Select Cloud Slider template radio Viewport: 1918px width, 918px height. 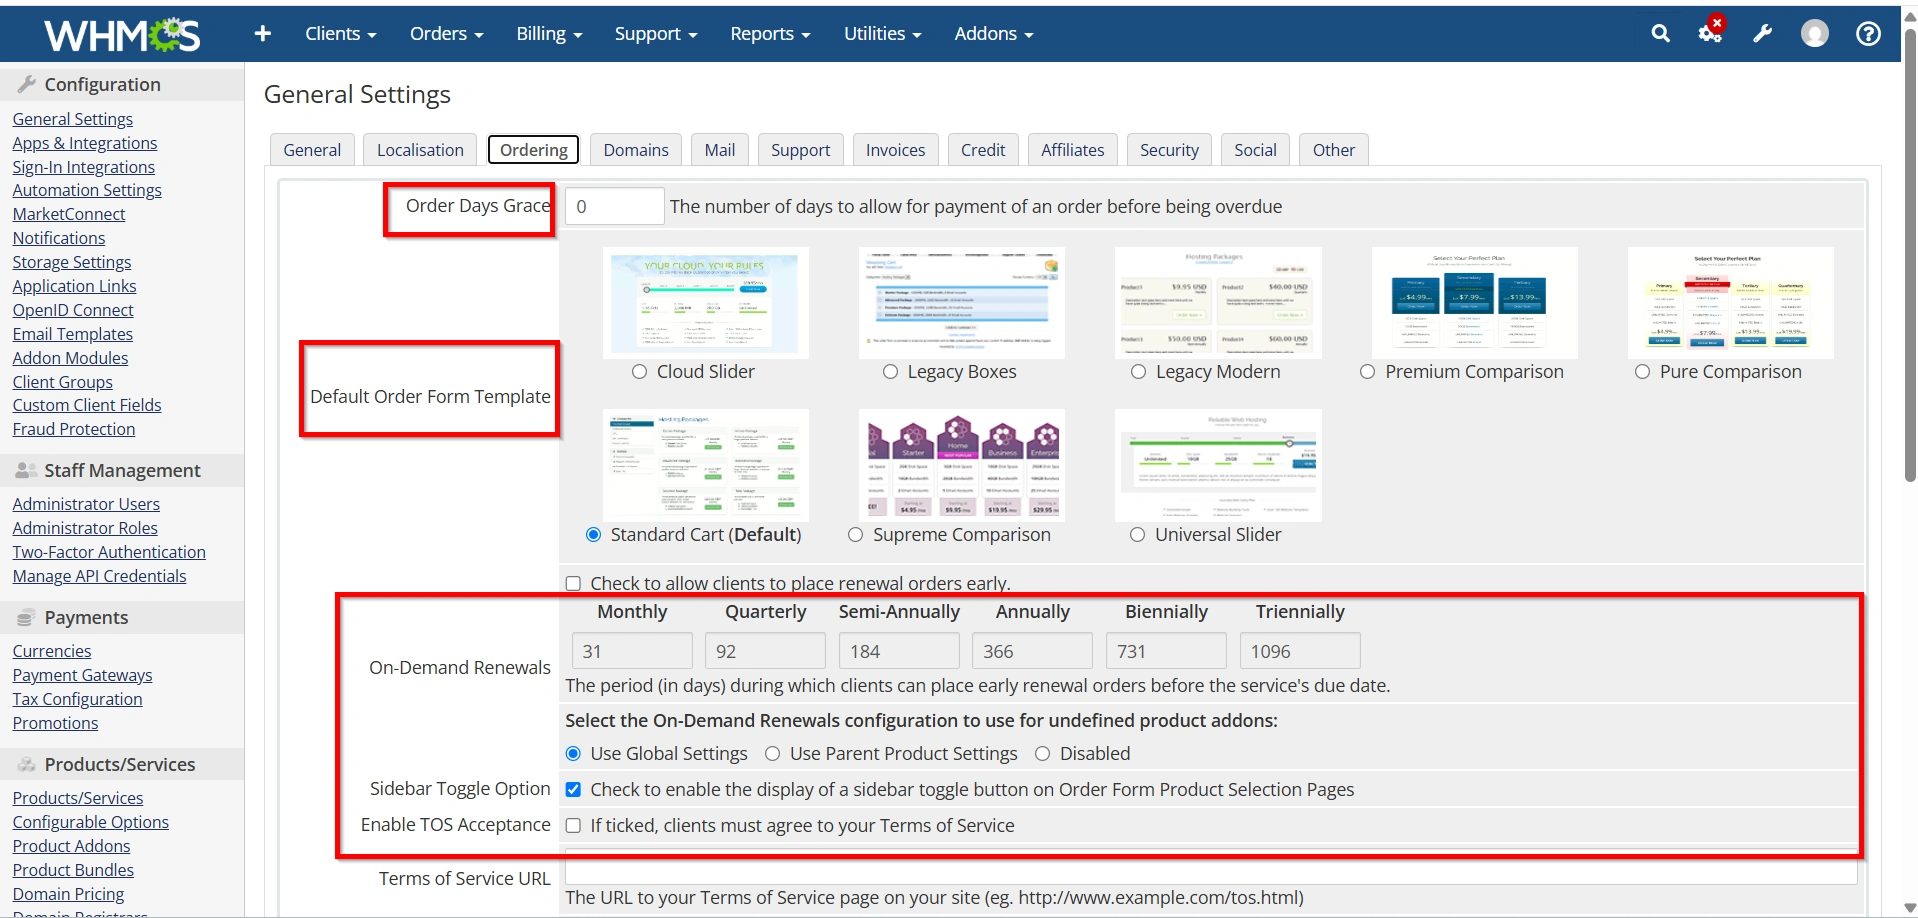(640, 372)
